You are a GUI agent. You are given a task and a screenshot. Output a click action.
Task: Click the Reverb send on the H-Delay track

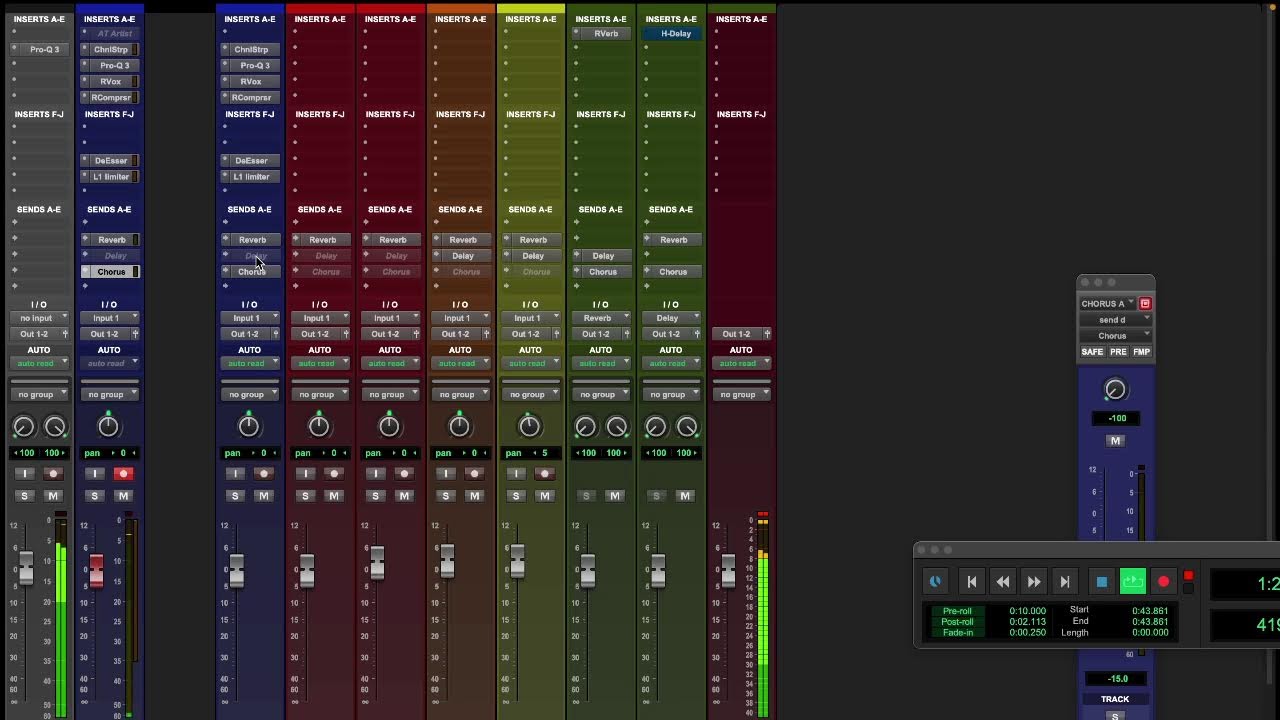point(673,240)
